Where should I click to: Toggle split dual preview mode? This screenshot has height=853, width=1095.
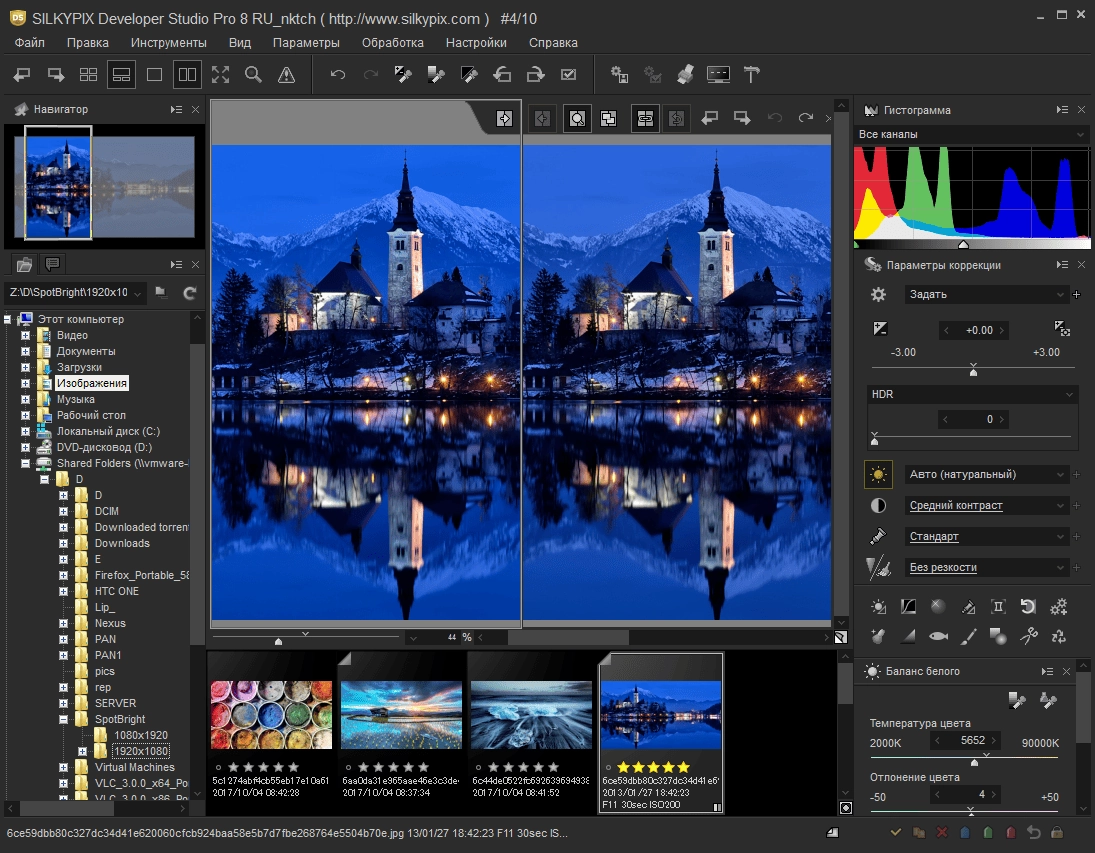[187, 75]
